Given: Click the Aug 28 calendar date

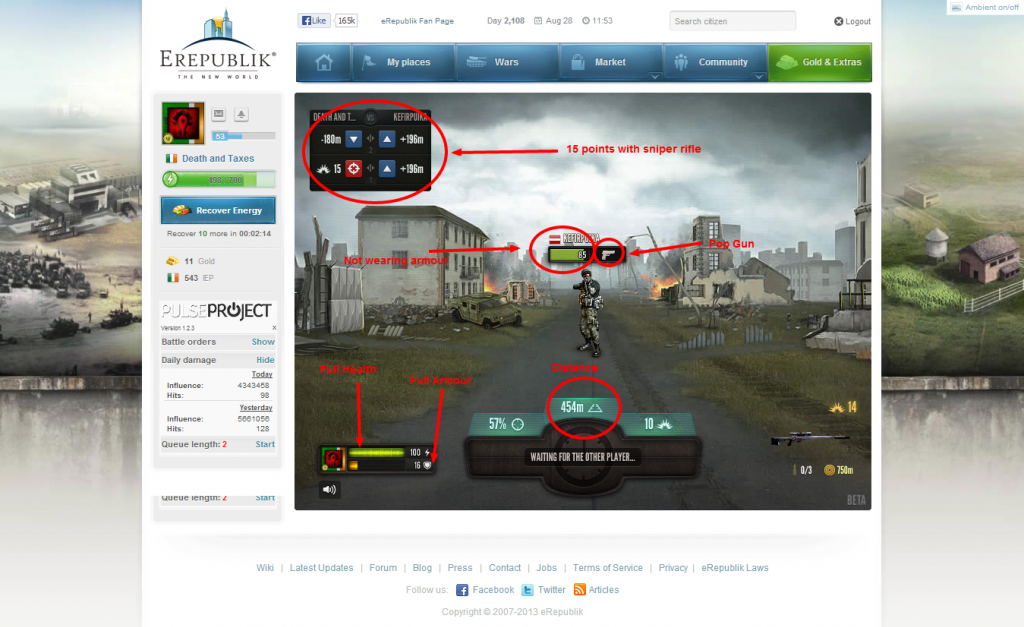Looking at the screenshot, I should pyautogui.click(x=553, y=21).
